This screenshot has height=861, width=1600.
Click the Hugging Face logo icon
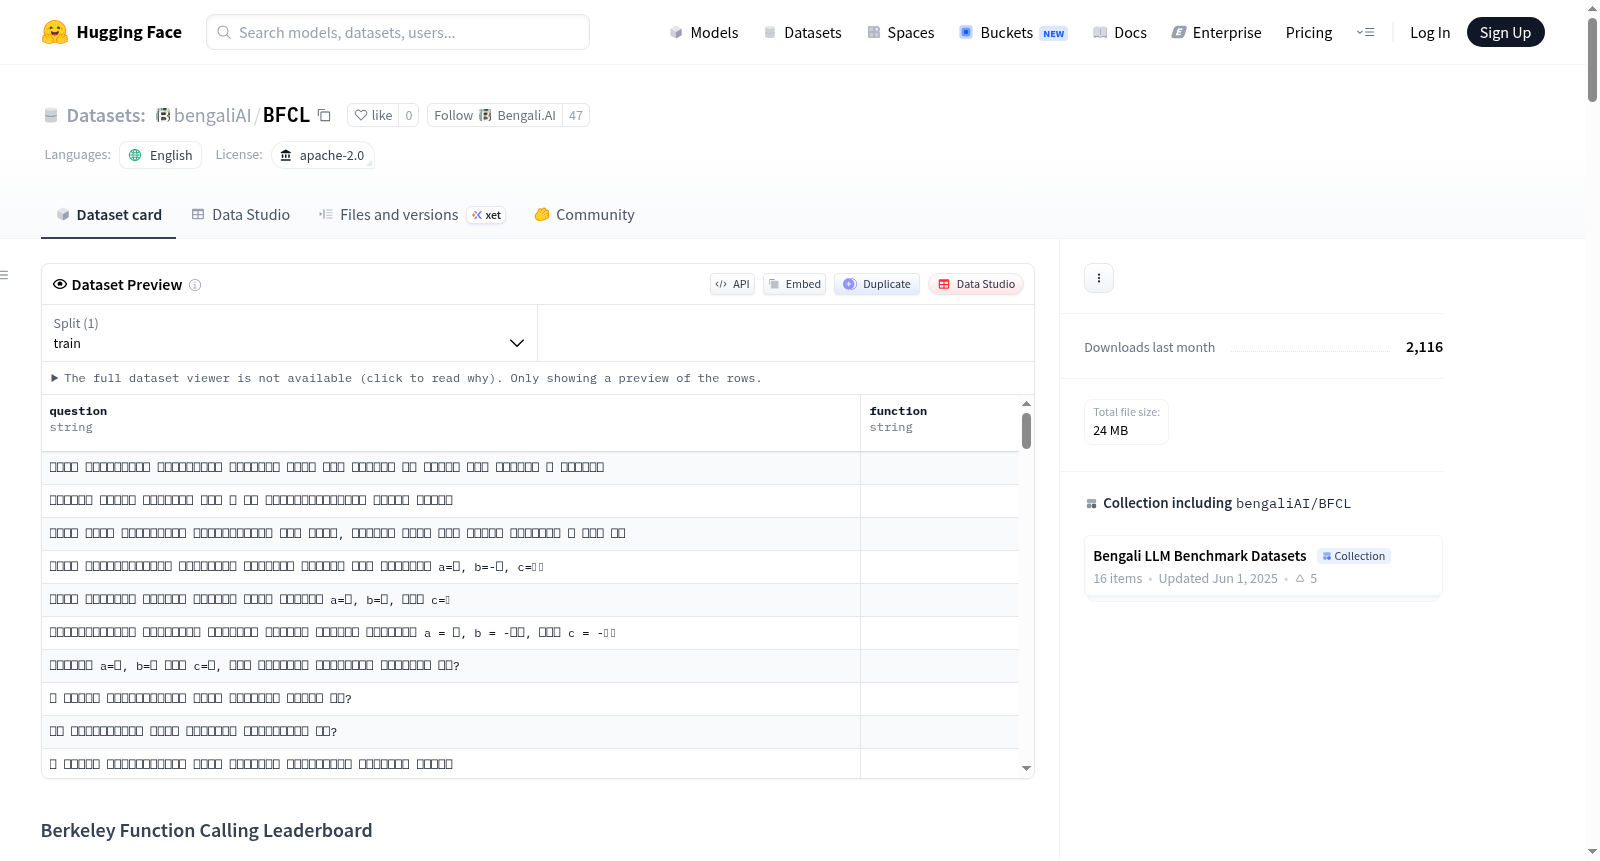click(x=55, y=32)
